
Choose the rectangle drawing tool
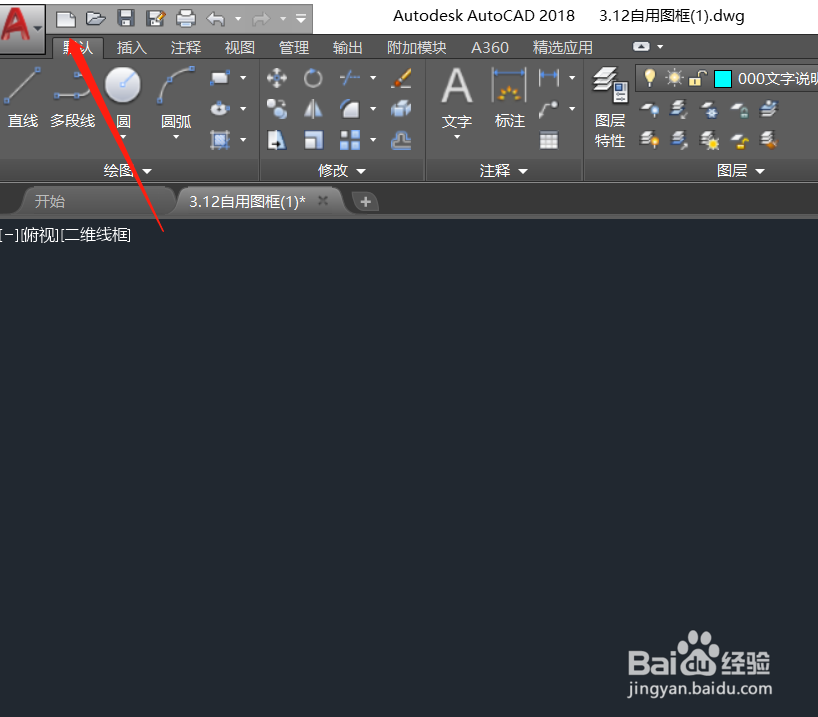point(220,78)
